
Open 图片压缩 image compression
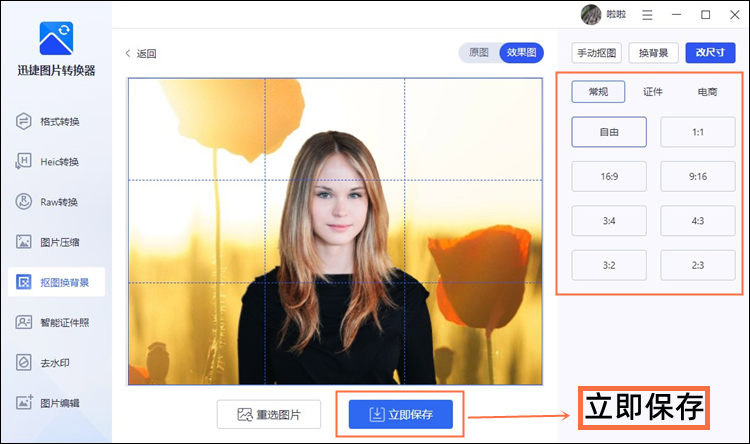(48, 242)
